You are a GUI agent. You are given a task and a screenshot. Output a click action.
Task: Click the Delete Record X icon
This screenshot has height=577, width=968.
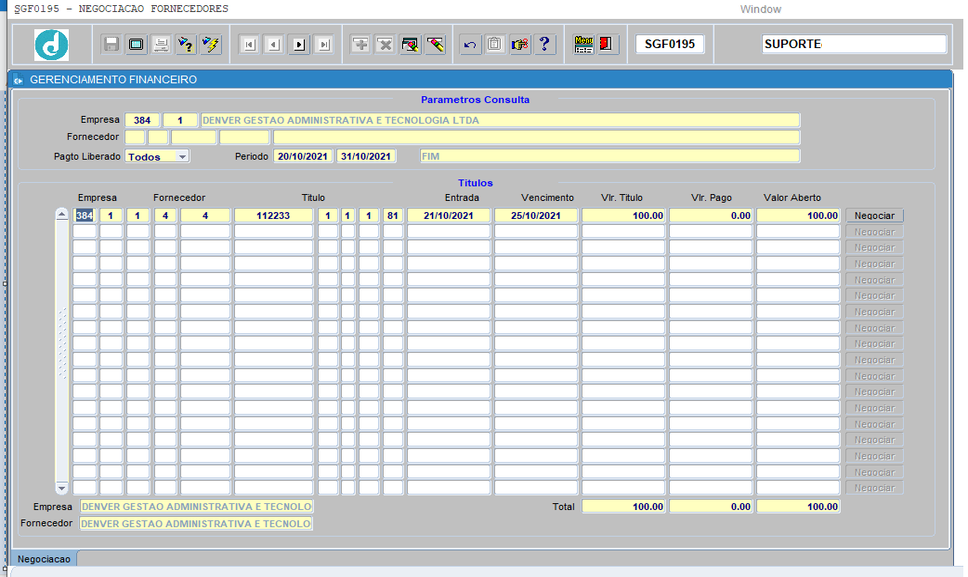coord(385,44)
